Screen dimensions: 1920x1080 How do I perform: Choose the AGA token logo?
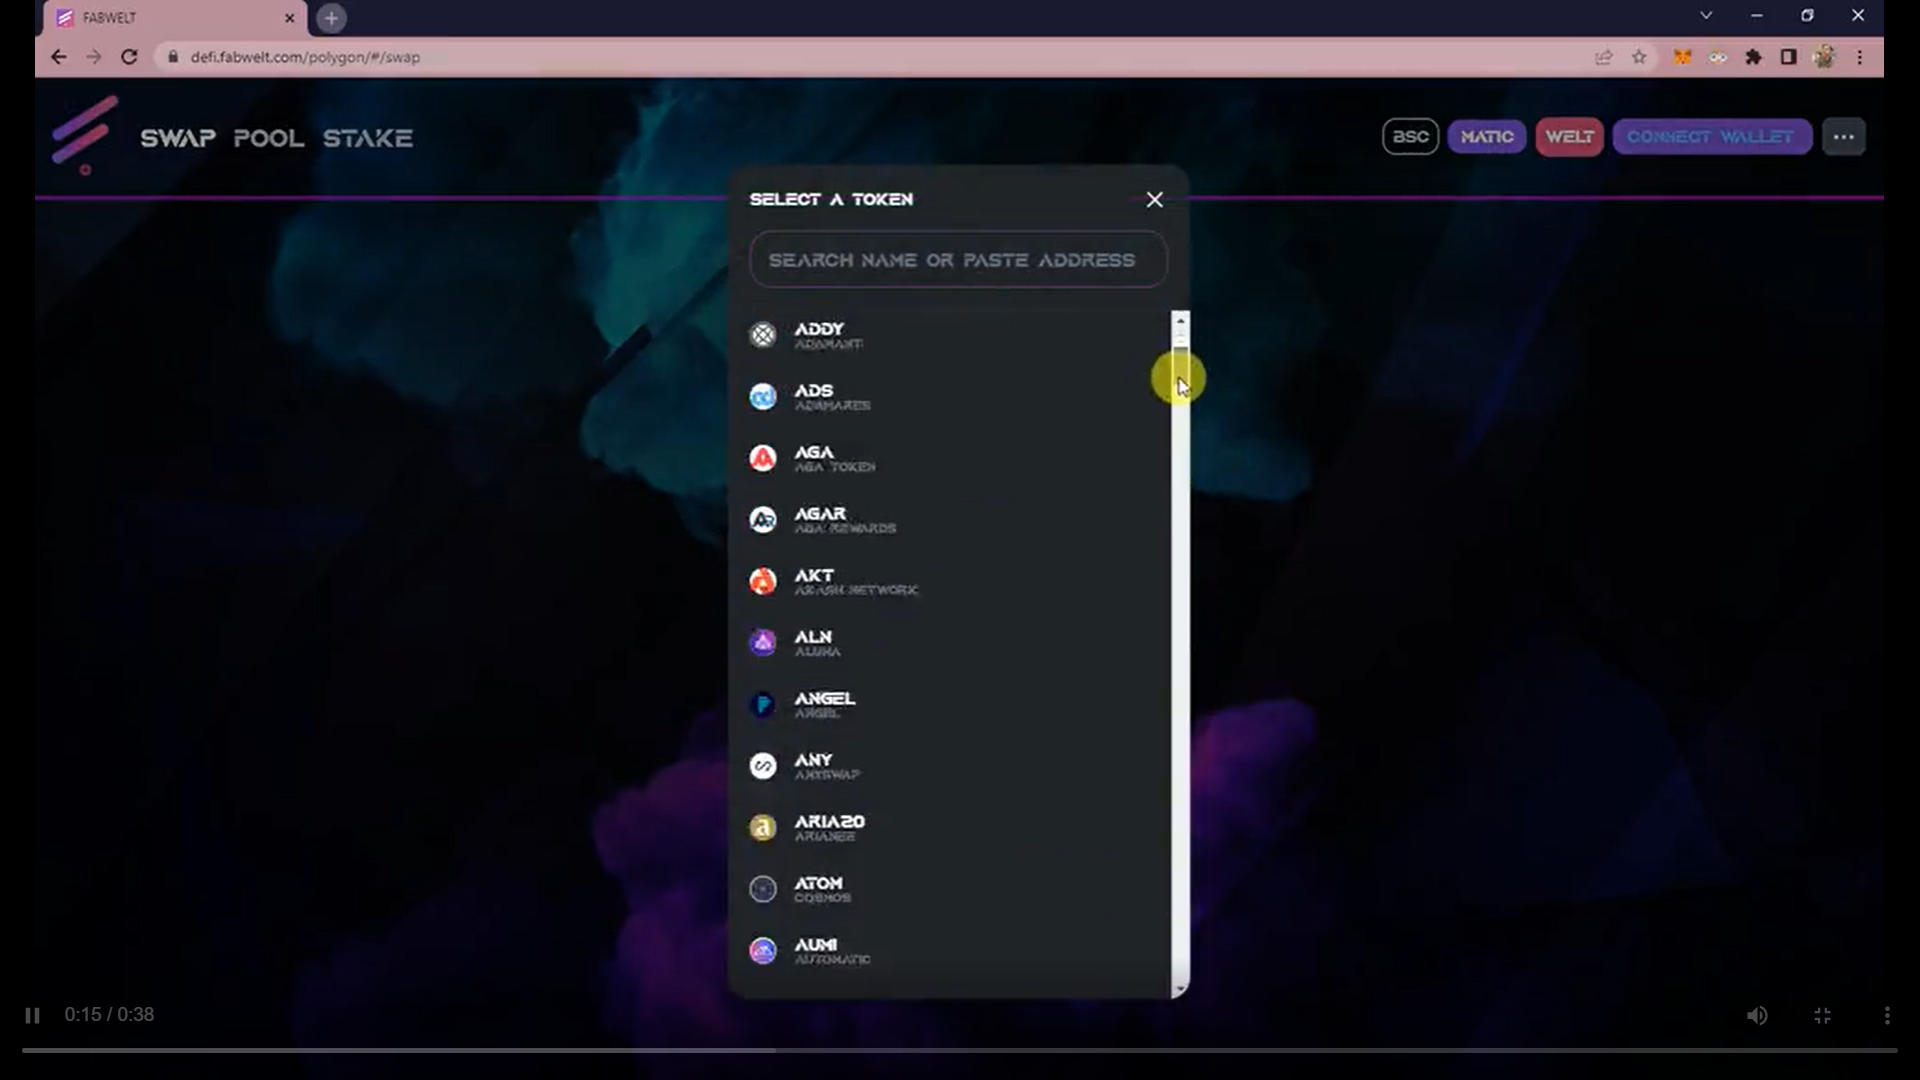[x=763, y=458]
